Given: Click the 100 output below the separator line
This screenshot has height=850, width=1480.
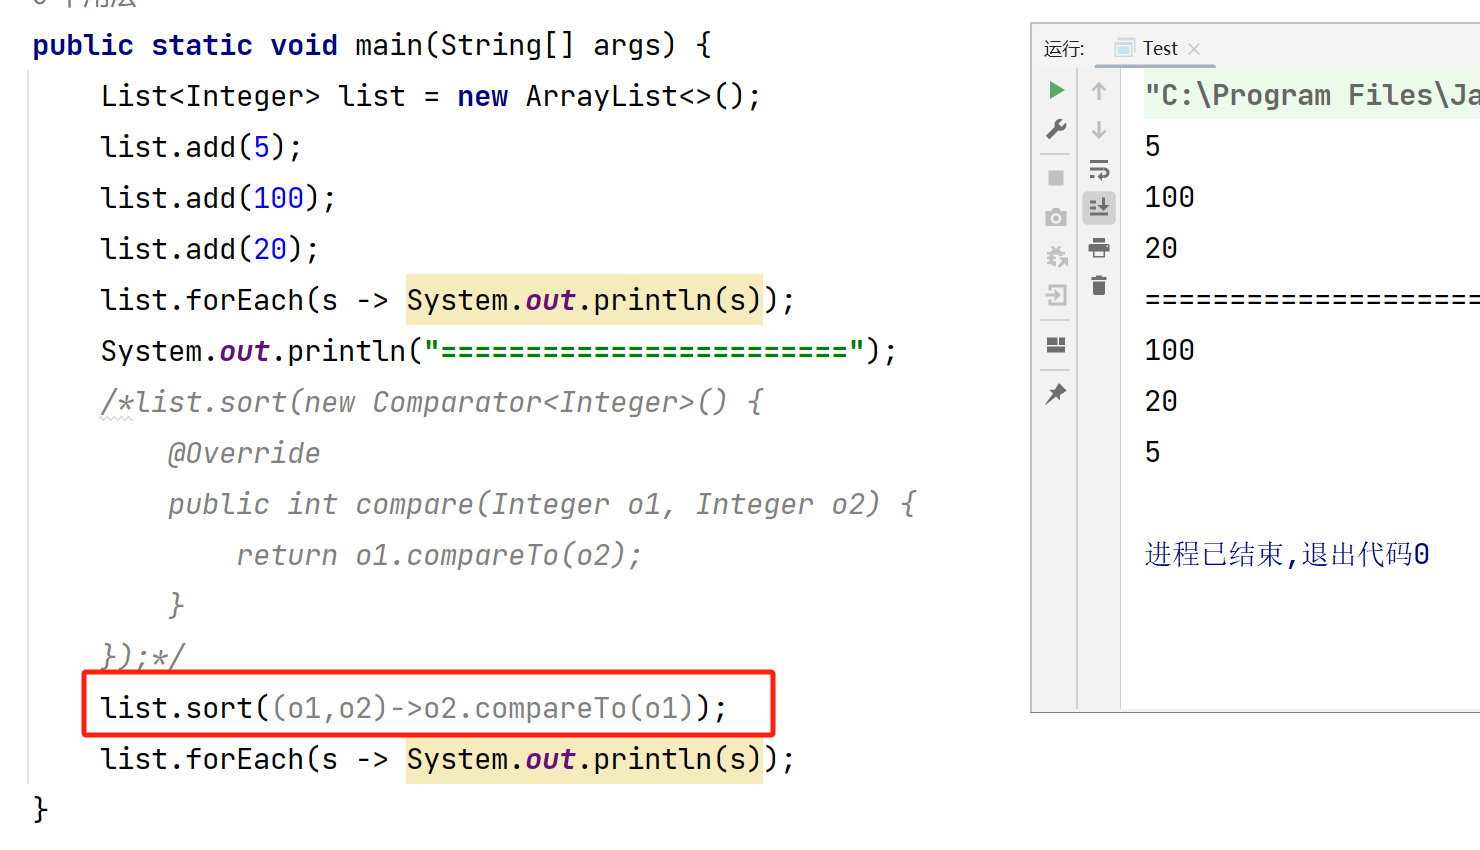Looking at the screenshot, I should [1170, 350].
